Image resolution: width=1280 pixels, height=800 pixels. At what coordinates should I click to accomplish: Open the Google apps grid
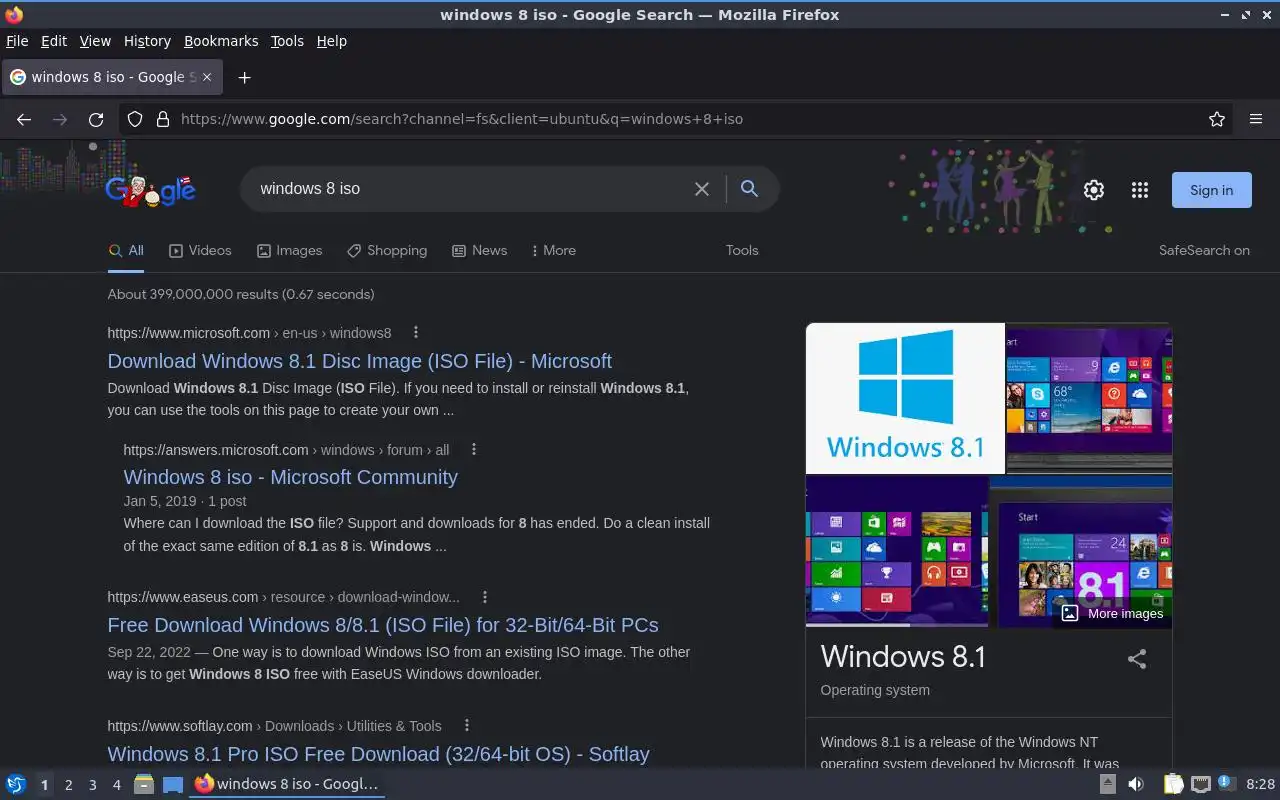pos(1140,190)
